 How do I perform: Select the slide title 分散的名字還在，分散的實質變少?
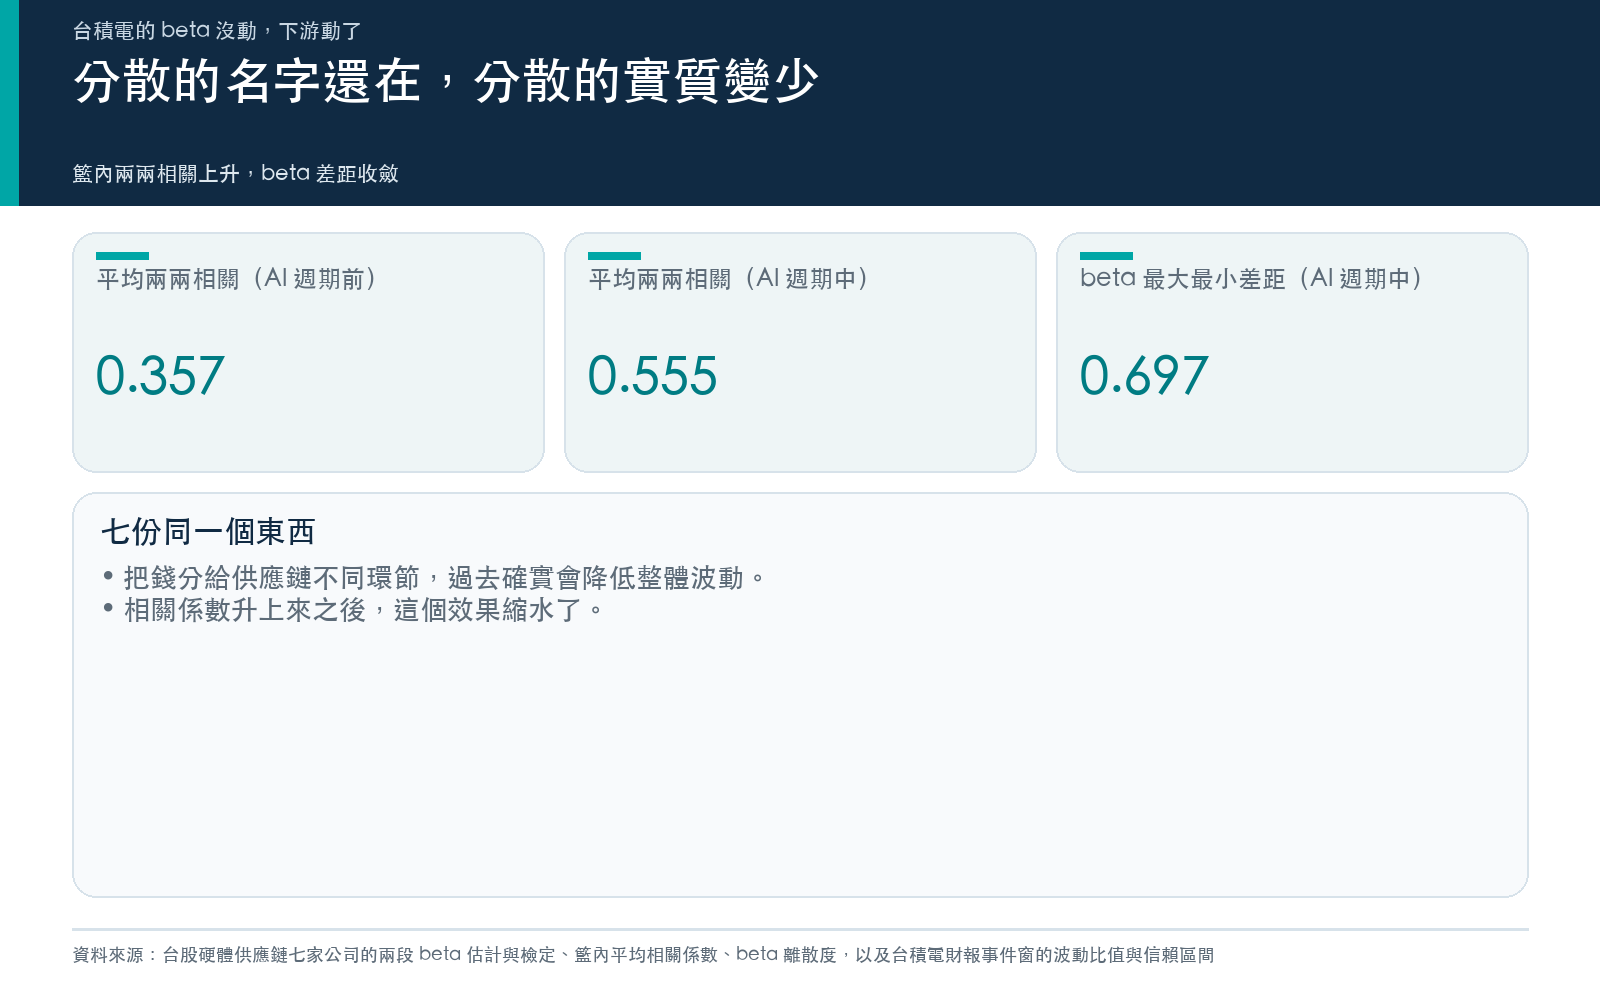[x=446, y=81]
